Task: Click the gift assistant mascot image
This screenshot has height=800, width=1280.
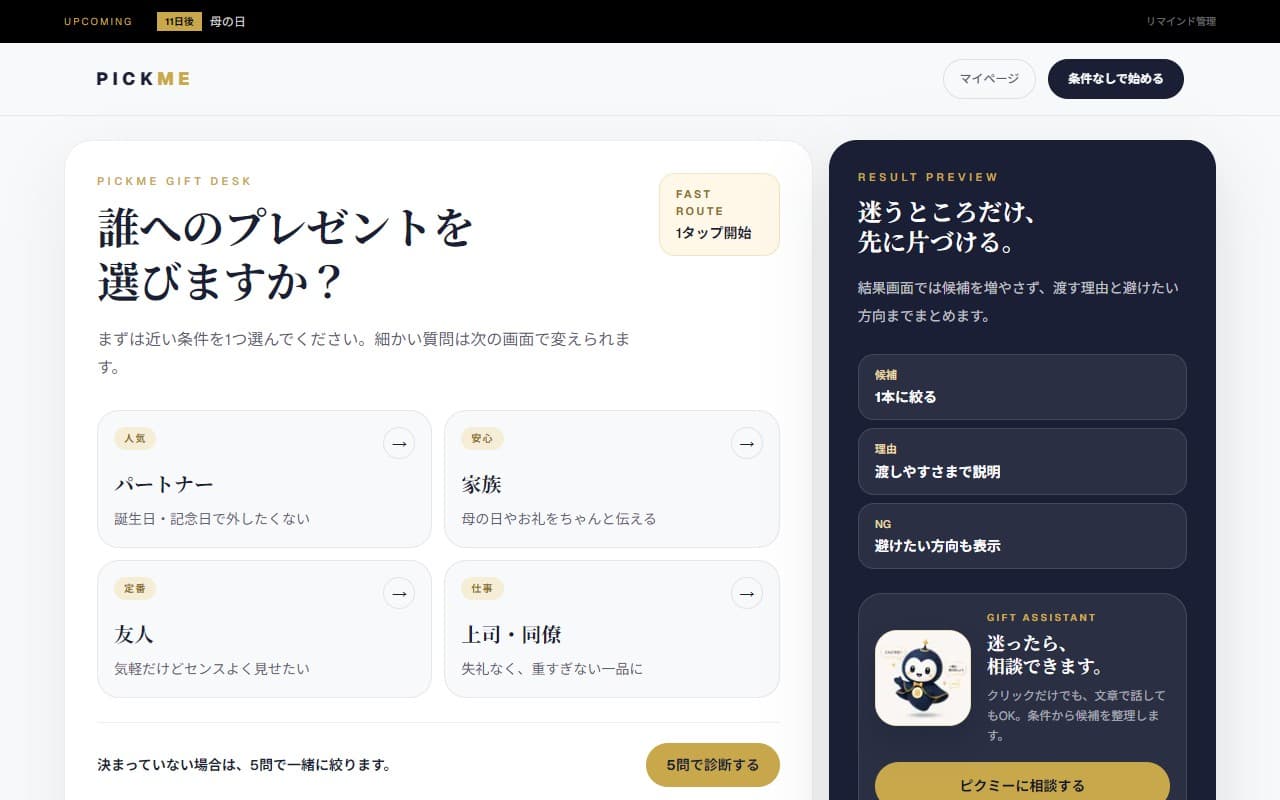Action: tap(923, 678)
